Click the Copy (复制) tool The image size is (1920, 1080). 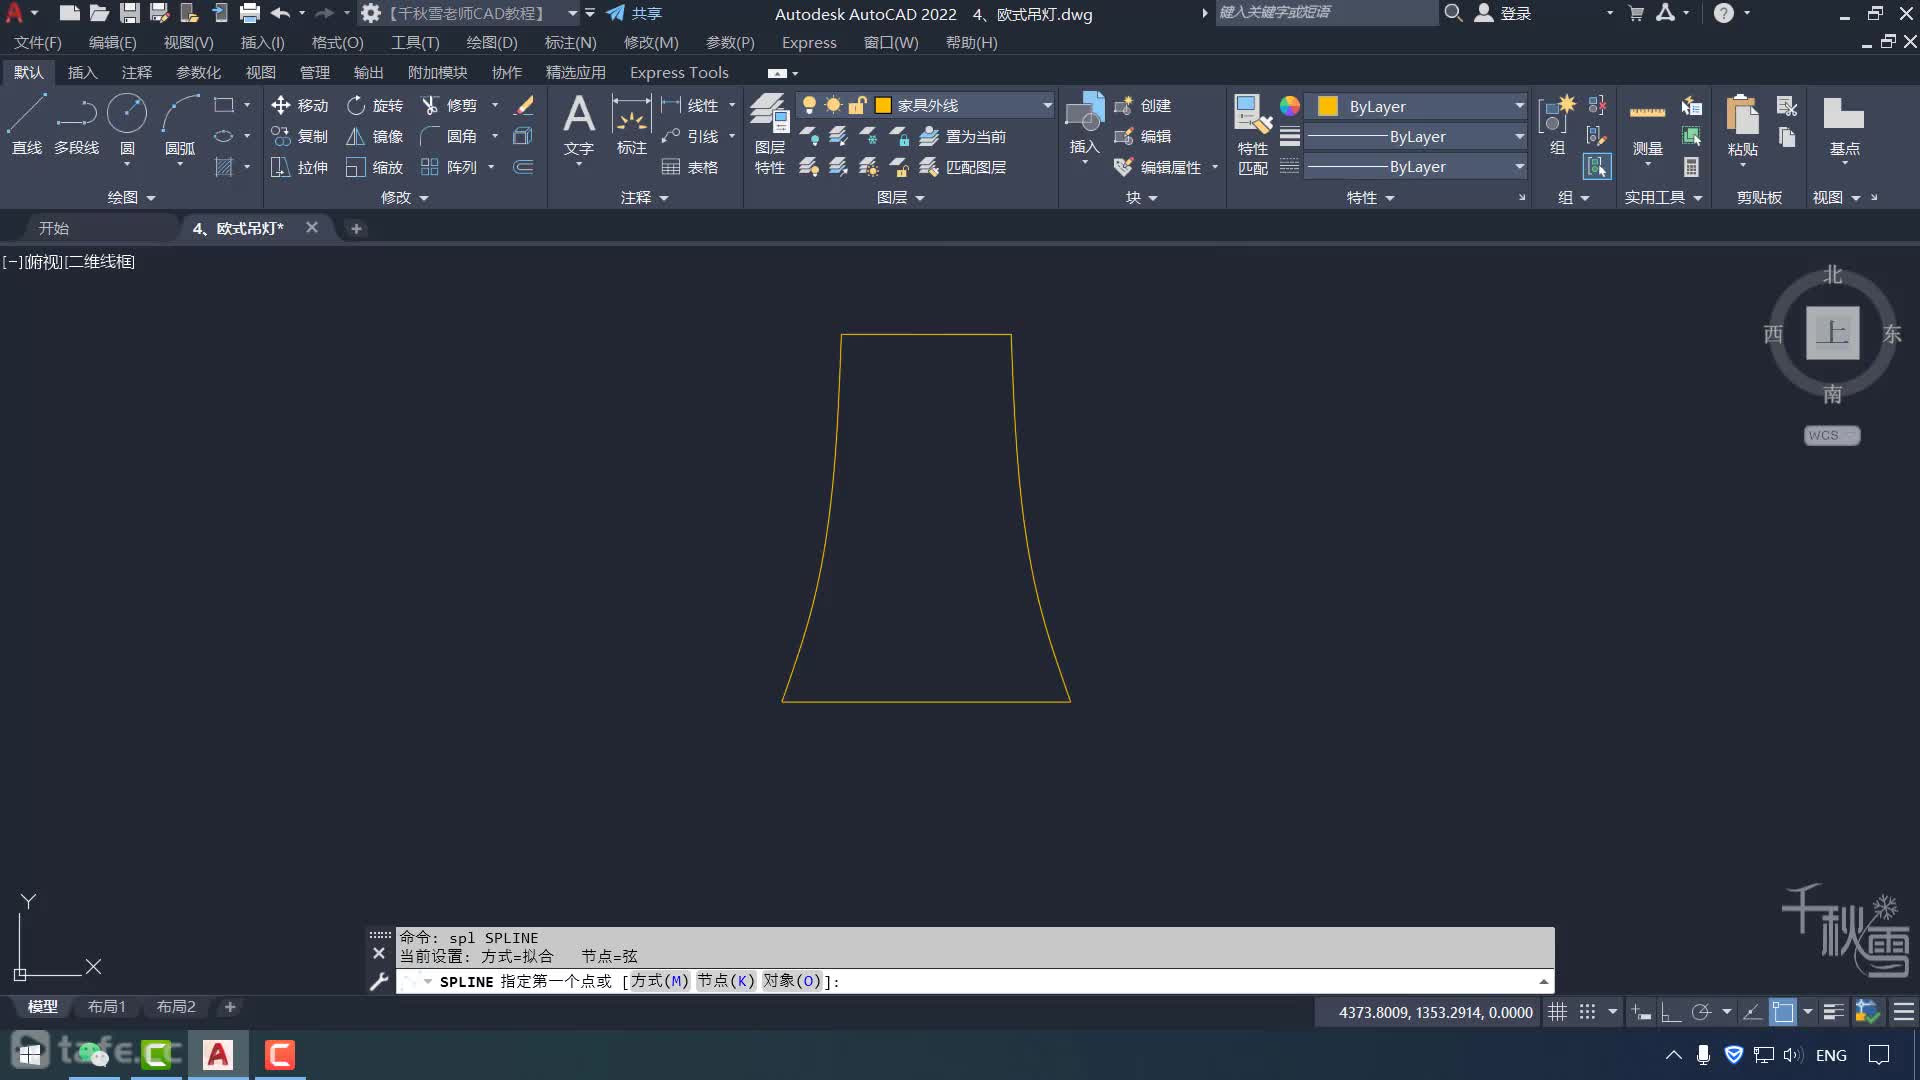[x=300, y=136]
